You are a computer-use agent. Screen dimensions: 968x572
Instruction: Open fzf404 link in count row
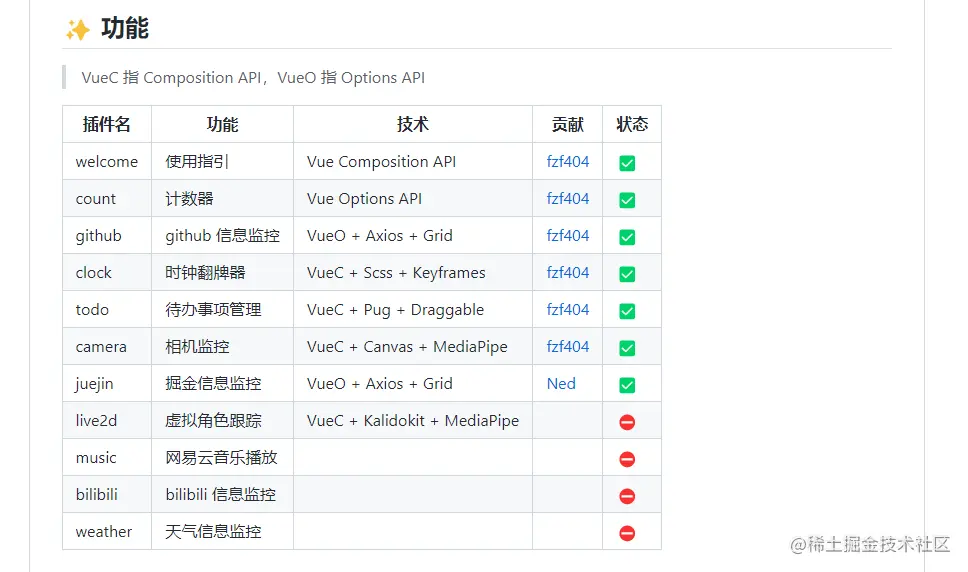point(567,199)
